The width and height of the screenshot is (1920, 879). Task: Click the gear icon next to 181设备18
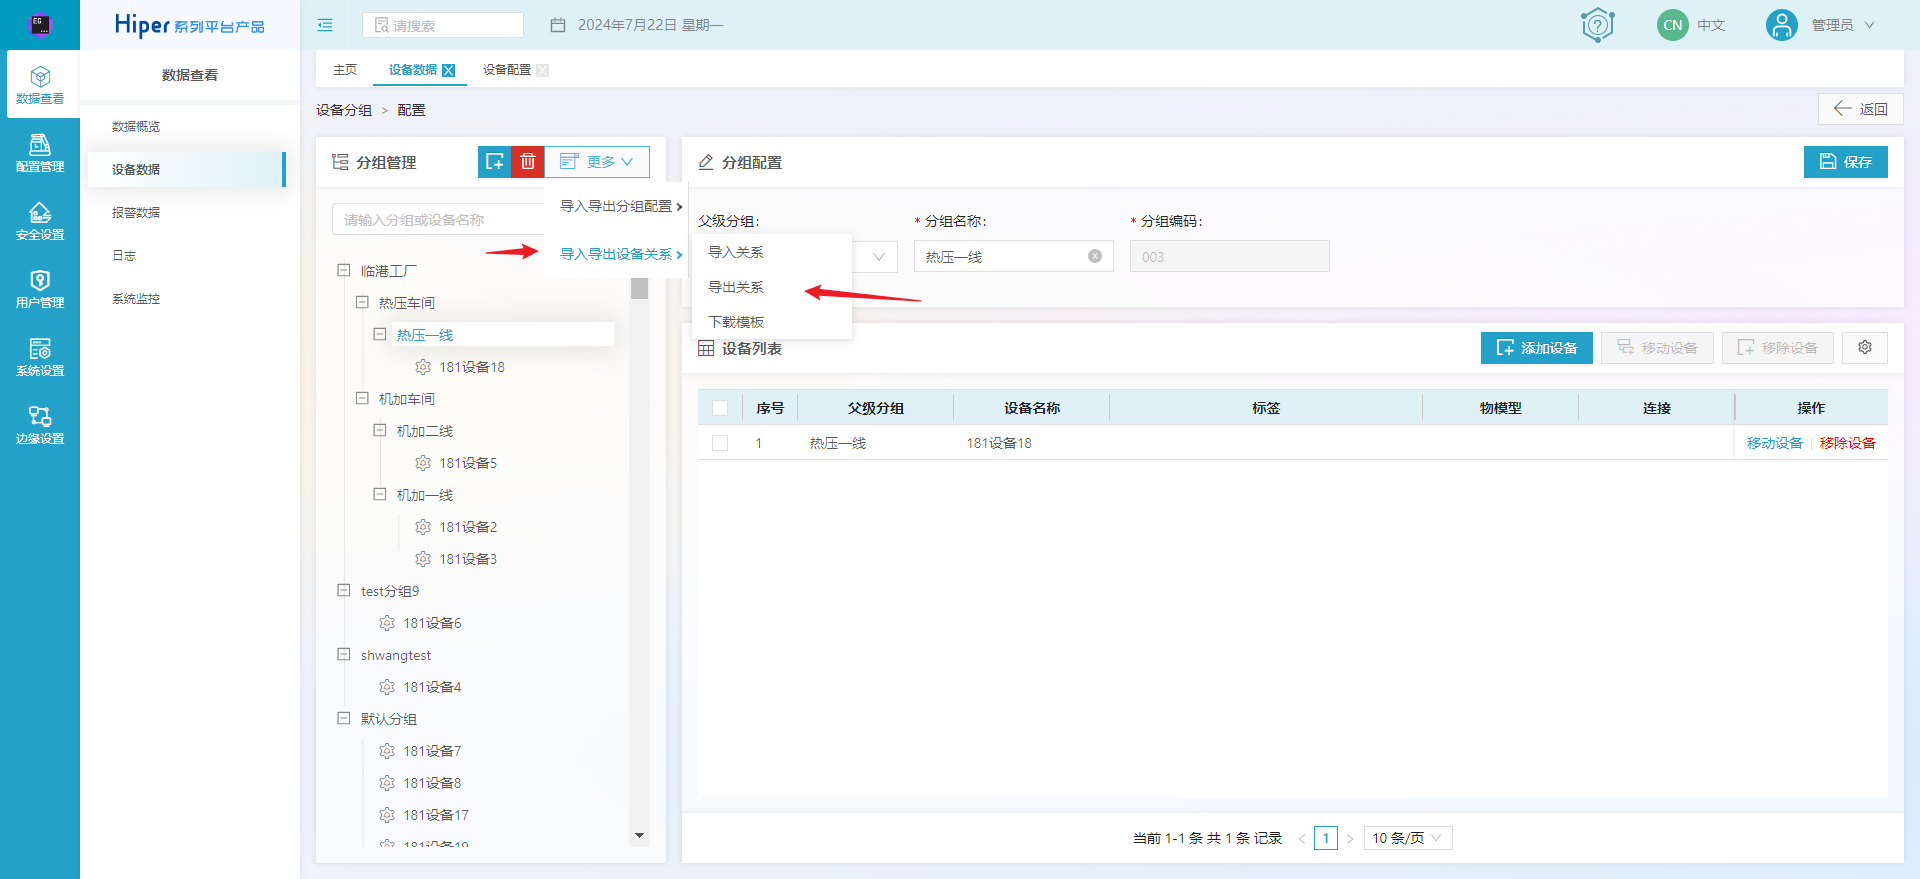click(423, 367)
